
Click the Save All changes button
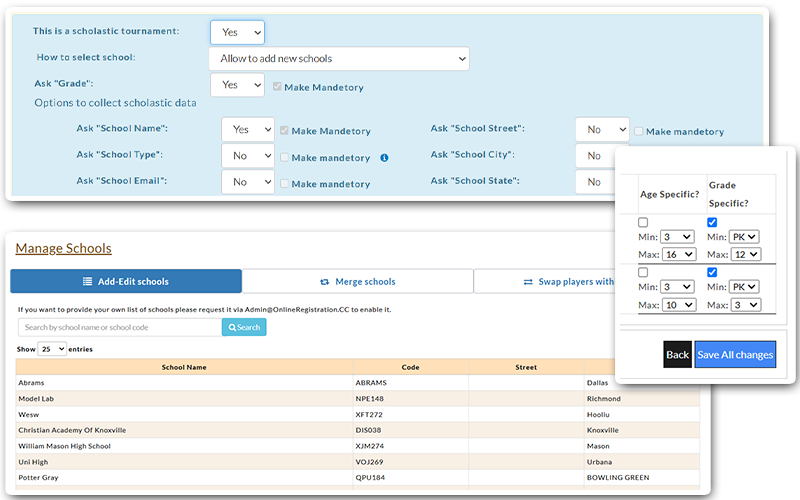[x=735, y=355]
